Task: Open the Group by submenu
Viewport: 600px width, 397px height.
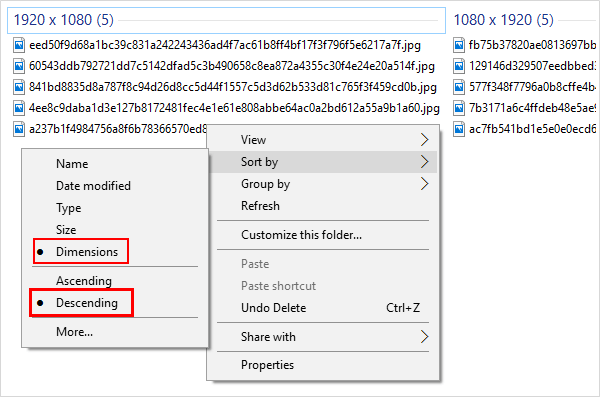Action: 323,184
